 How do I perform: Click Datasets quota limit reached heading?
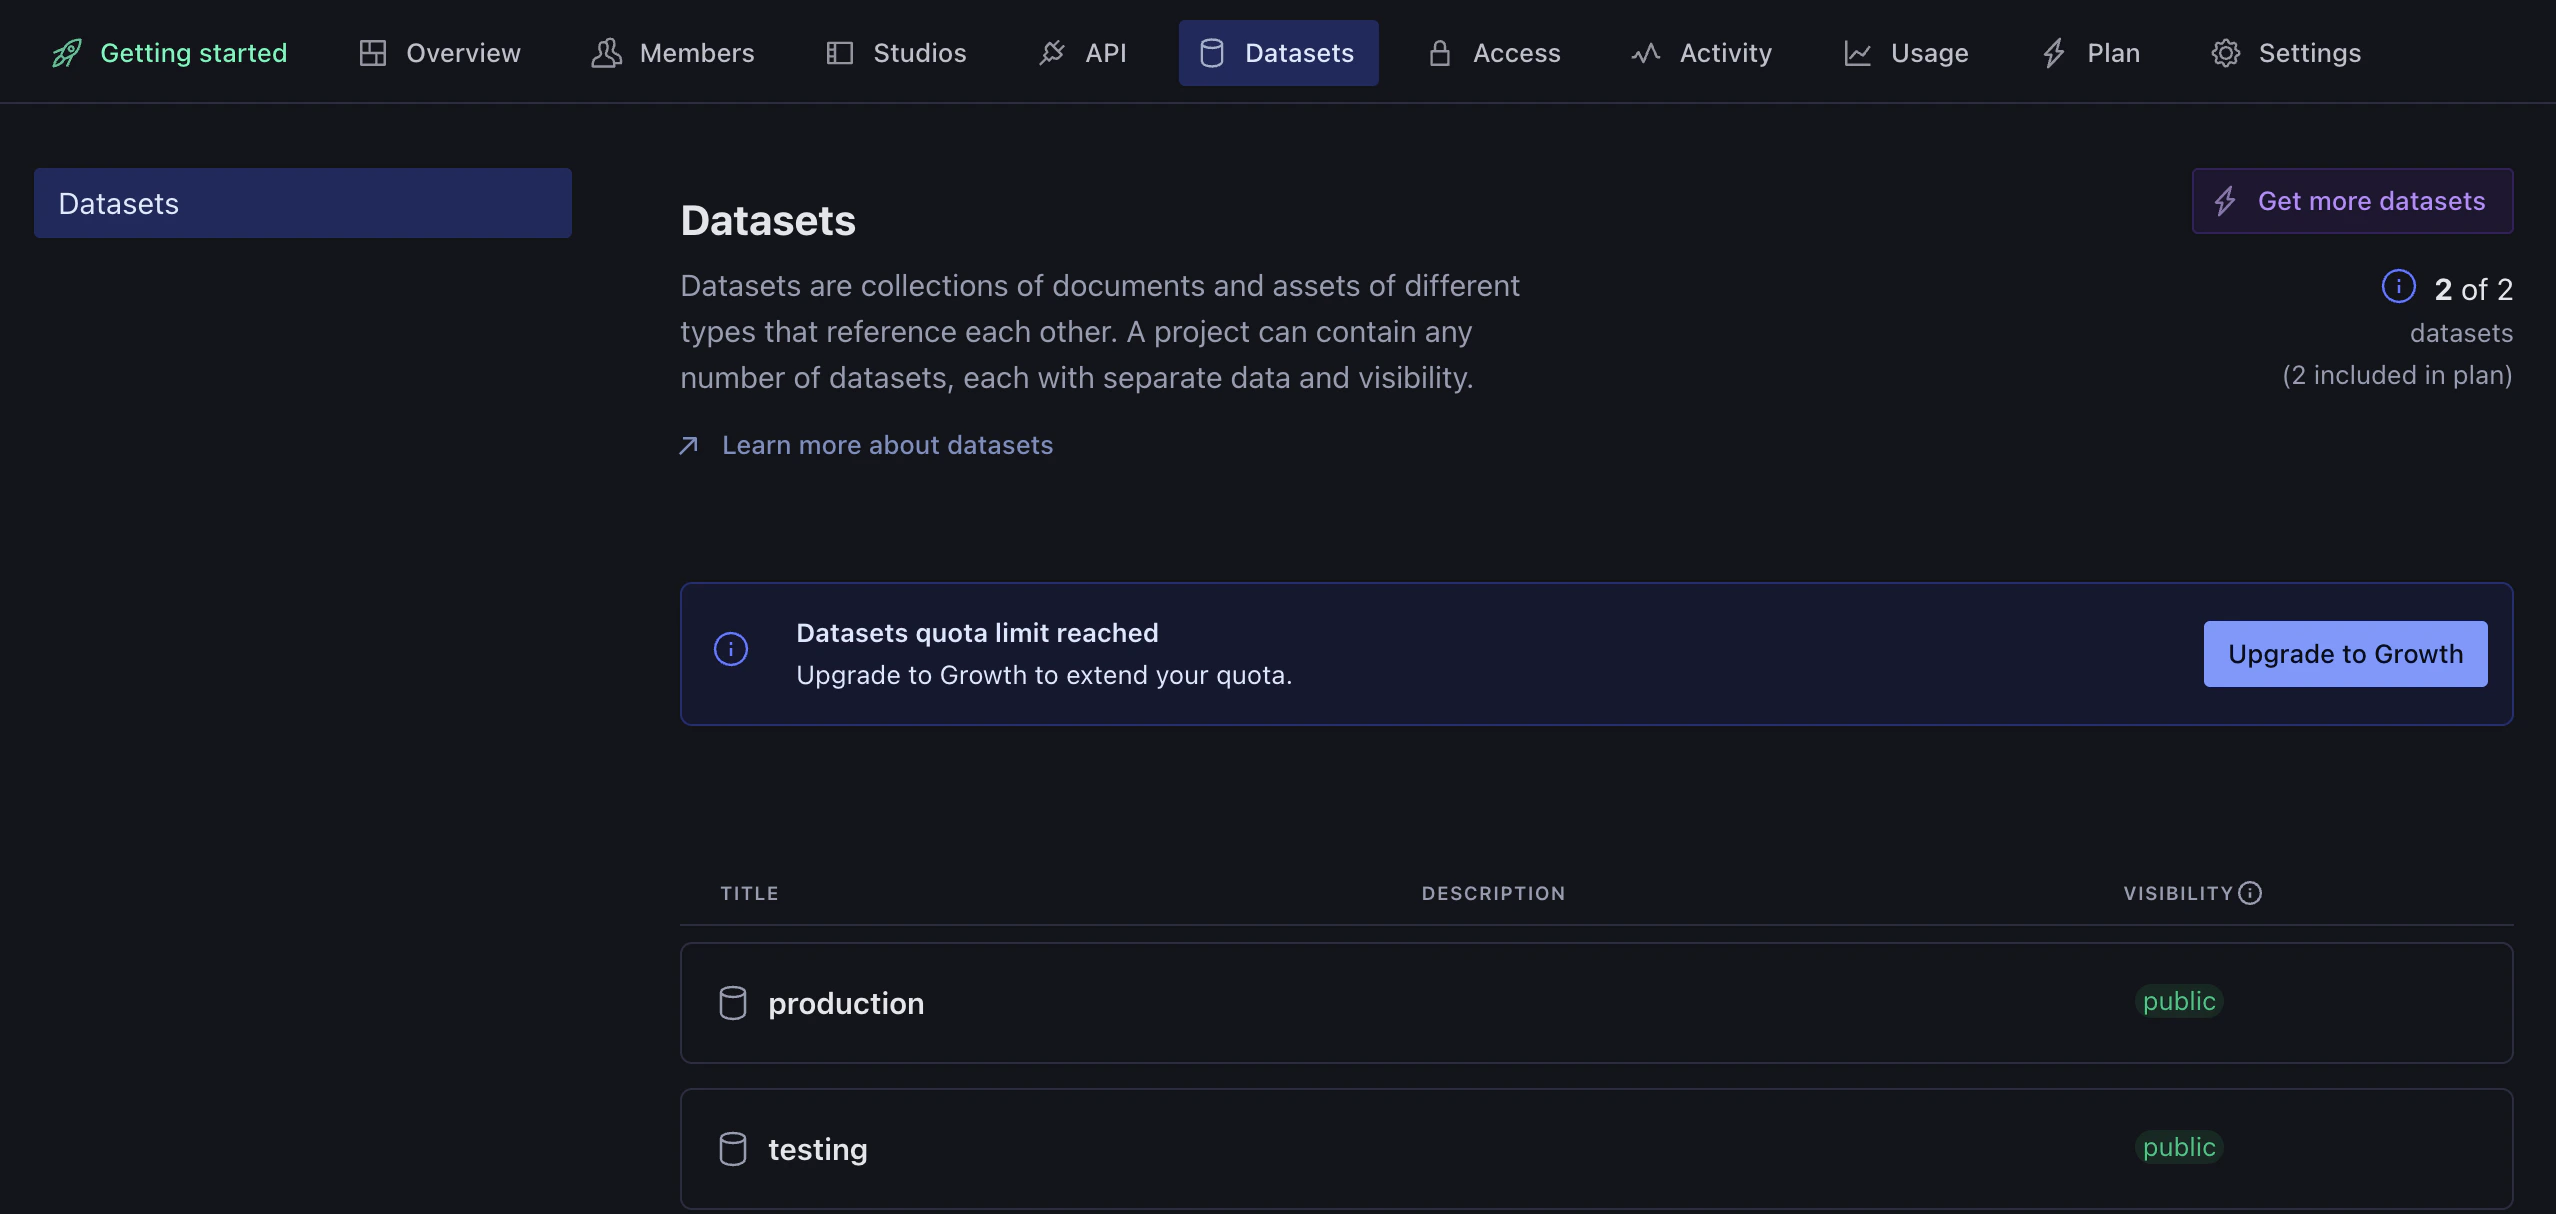(x=977, y=633)
